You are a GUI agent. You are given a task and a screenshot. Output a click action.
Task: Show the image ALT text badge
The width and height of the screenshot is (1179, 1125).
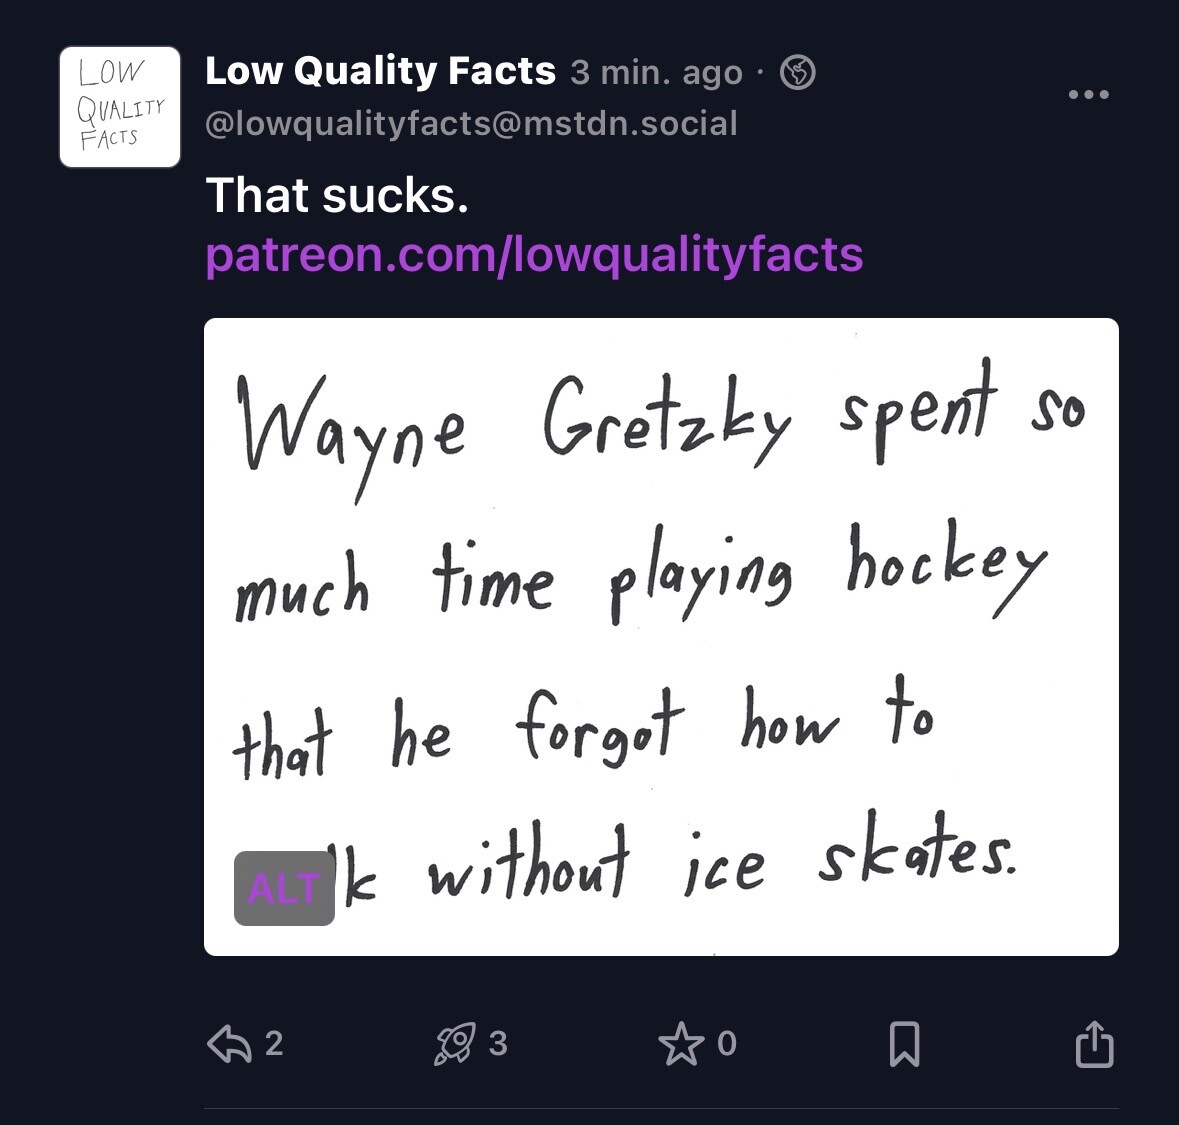(x=284, y=888)
